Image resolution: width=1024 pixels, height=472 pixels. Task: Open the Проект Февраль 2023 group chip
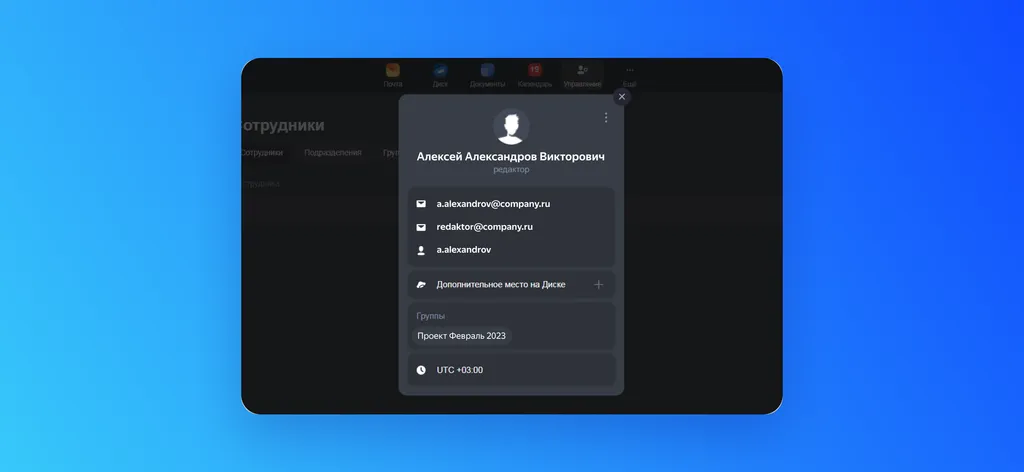461,336
